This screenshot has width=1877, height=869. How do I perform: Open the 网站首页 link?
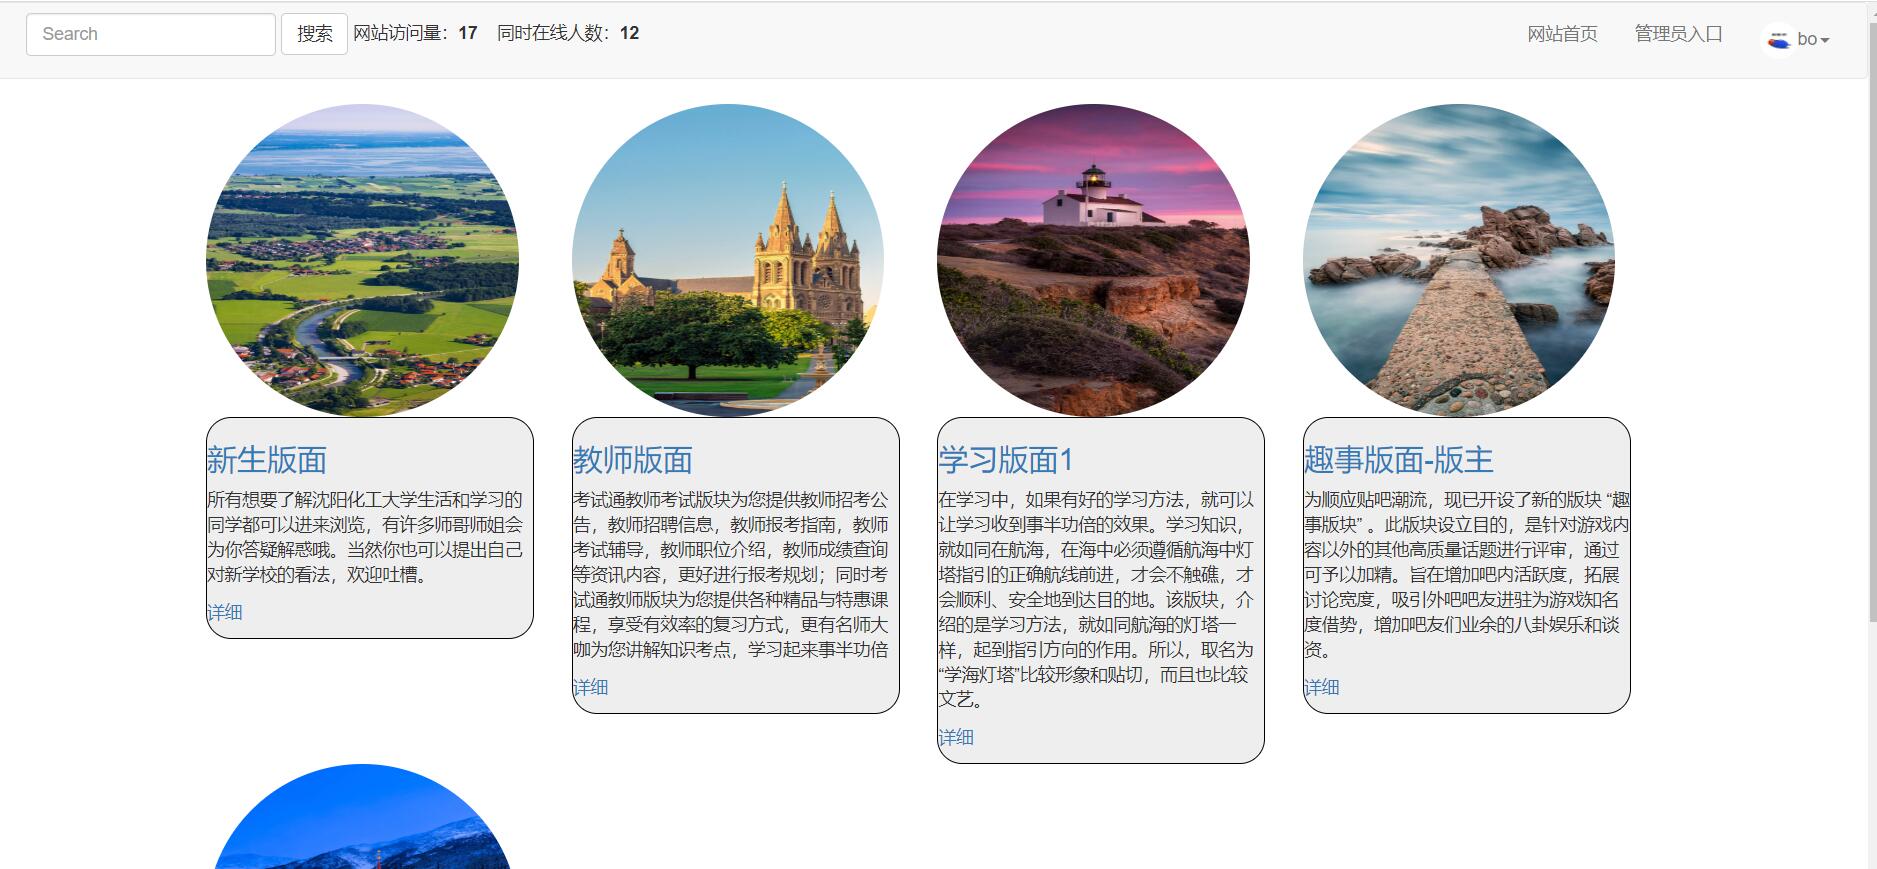click(1562, 34)
